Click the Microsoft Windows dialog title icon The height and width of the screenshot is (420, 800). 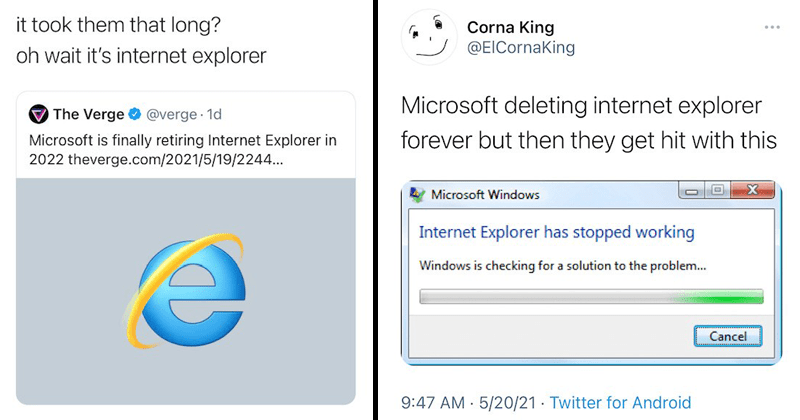pyautogui.click(x=415, y=193)
